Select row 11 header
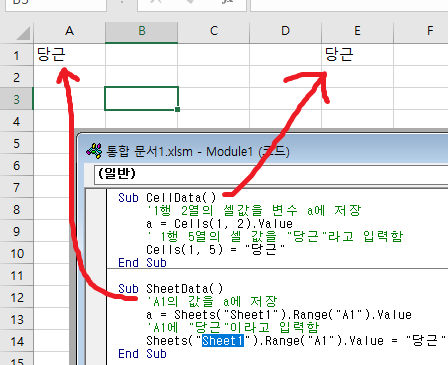 point(17,275)
